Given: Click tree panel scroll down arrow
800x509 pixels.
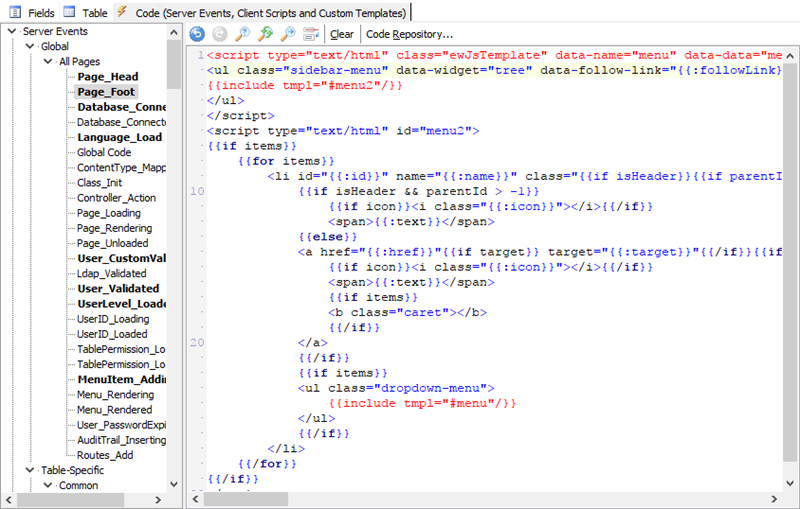Looking at the screenshot, I should click(174, 484).
